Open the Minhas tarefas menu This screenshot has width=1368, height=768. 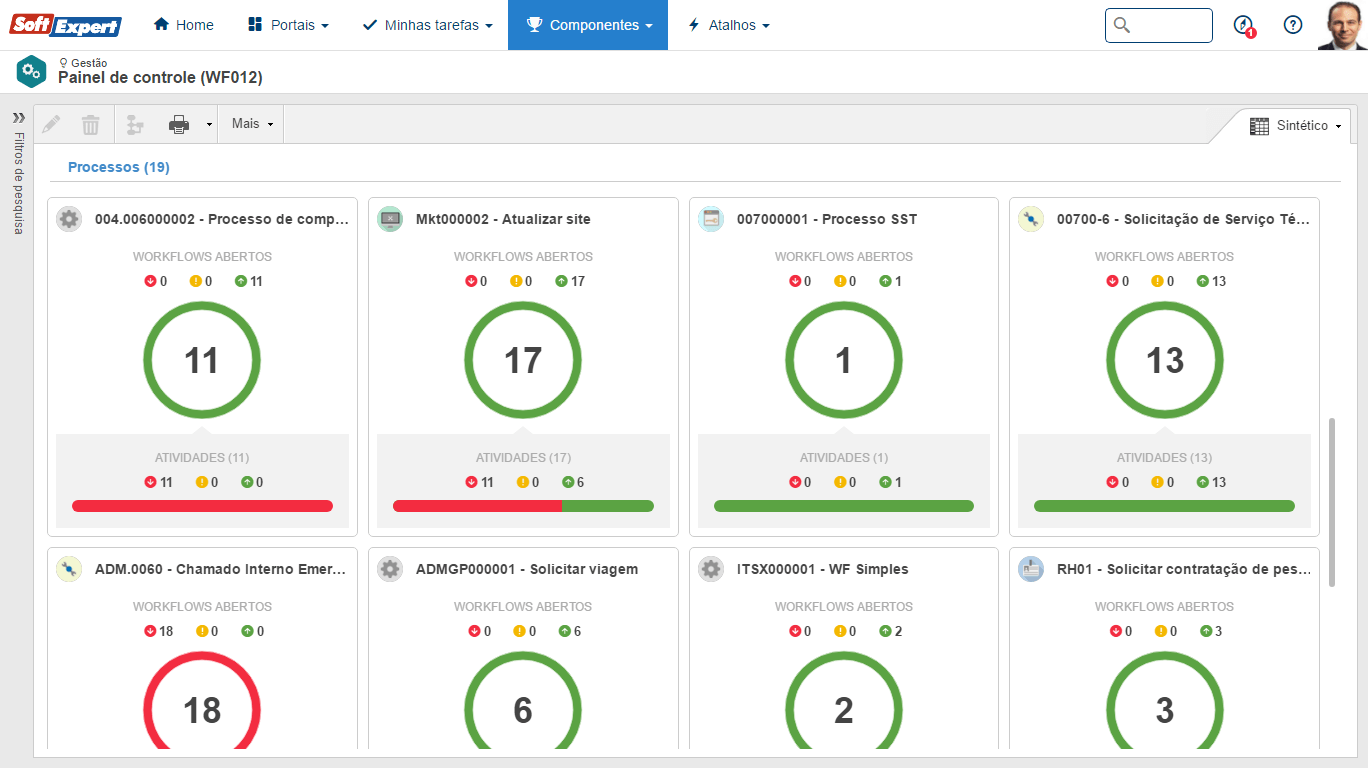pos(427,25)
